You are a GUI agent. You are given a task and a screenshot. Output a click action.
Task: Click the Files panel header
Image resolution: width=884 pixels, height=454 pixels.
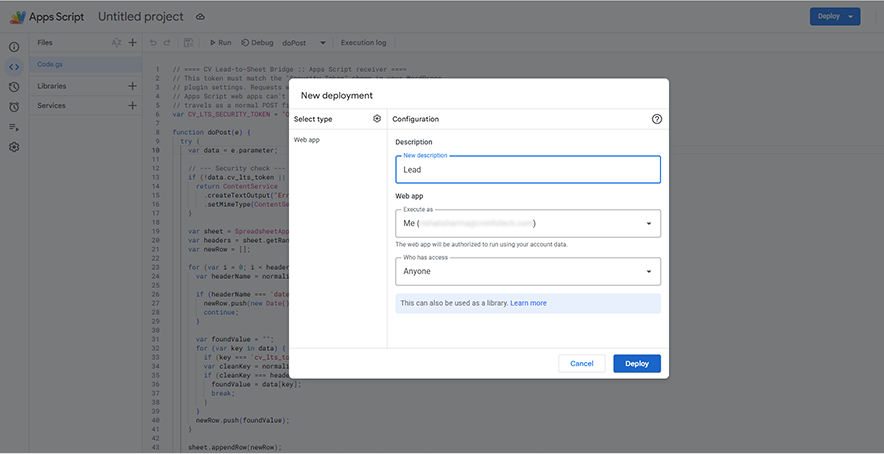[45, 42]
